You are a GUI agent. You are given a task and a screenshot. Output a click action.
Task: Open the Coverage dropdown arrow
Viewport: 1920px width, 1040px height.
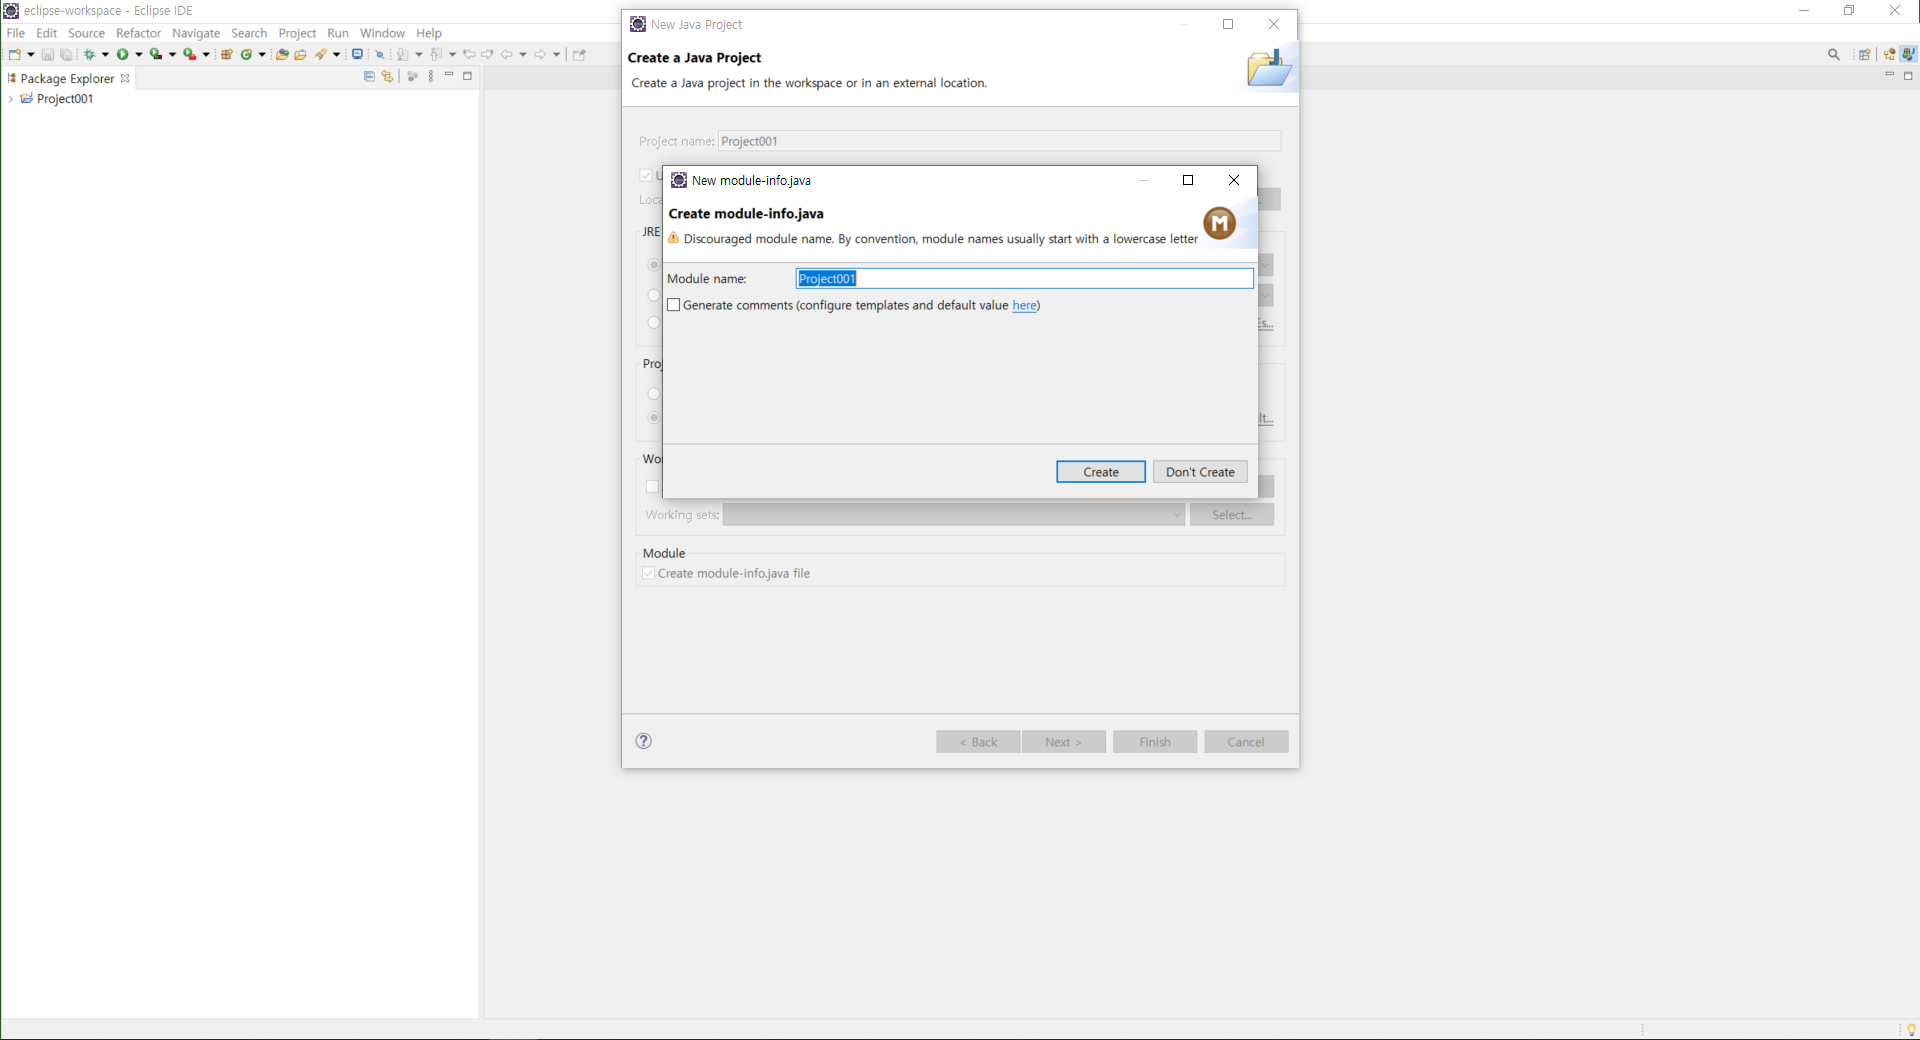(172, 54)
